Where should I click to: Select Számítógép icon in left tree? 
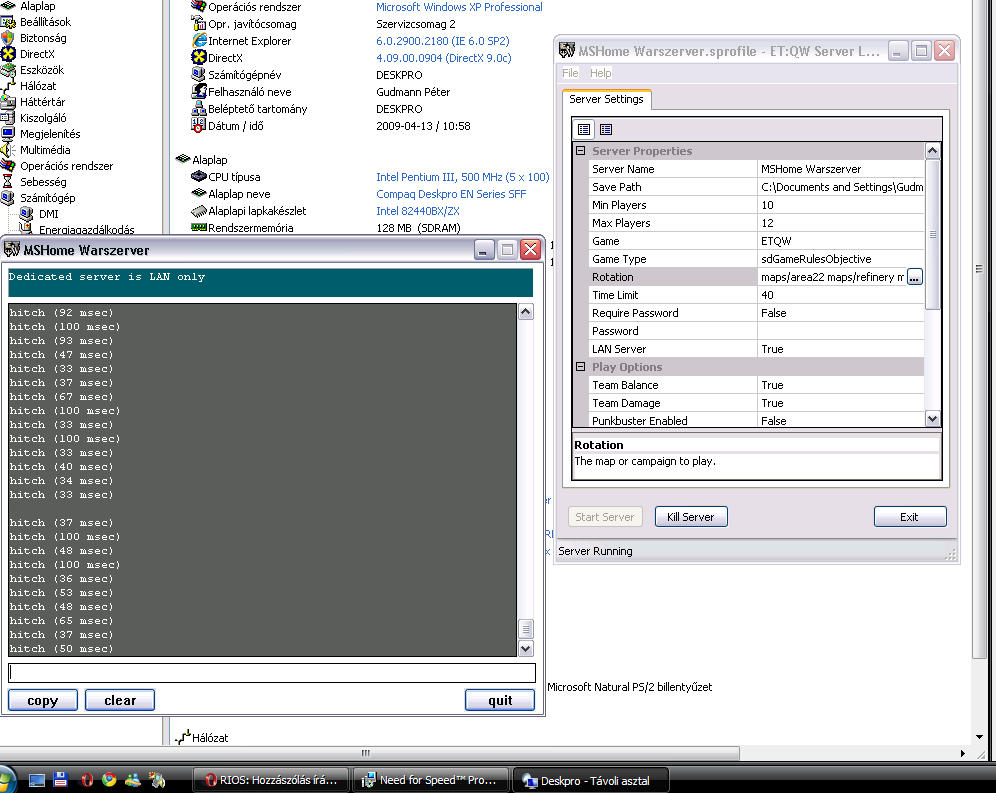(8, 198)
